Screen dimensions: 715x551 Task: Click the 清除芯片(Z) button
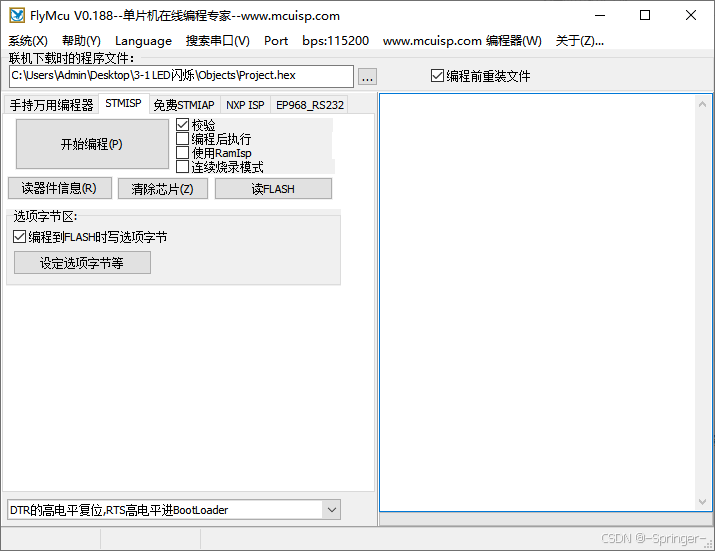click(x=163, y=188)
